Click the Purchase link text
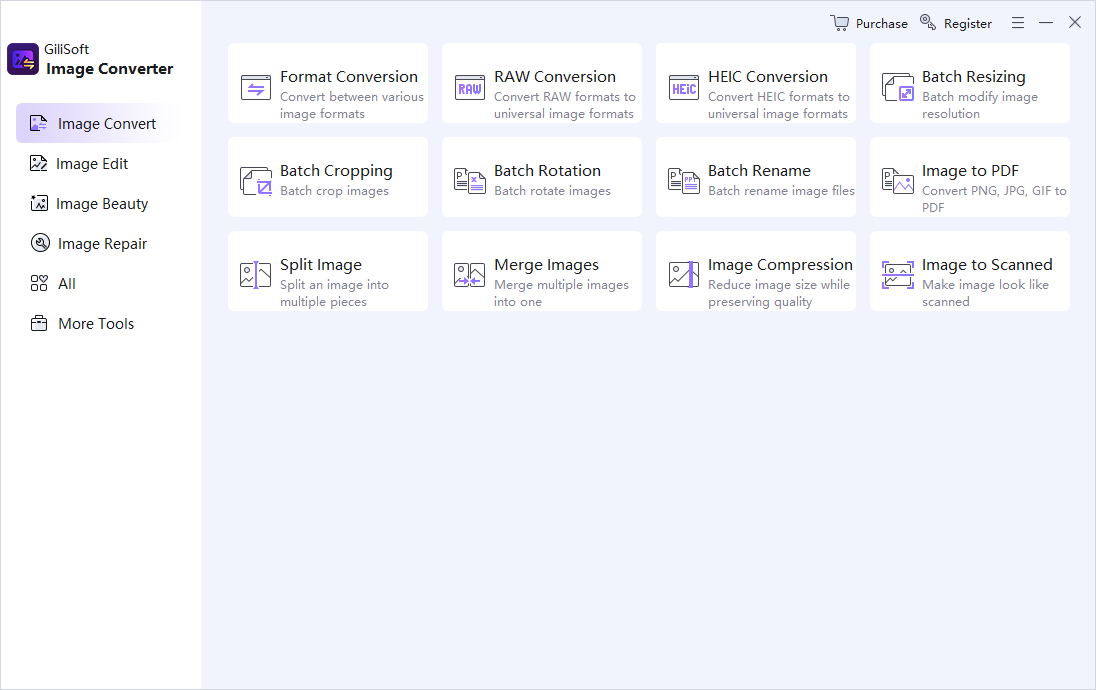The image size is (1096, 690). pos(881,24)
